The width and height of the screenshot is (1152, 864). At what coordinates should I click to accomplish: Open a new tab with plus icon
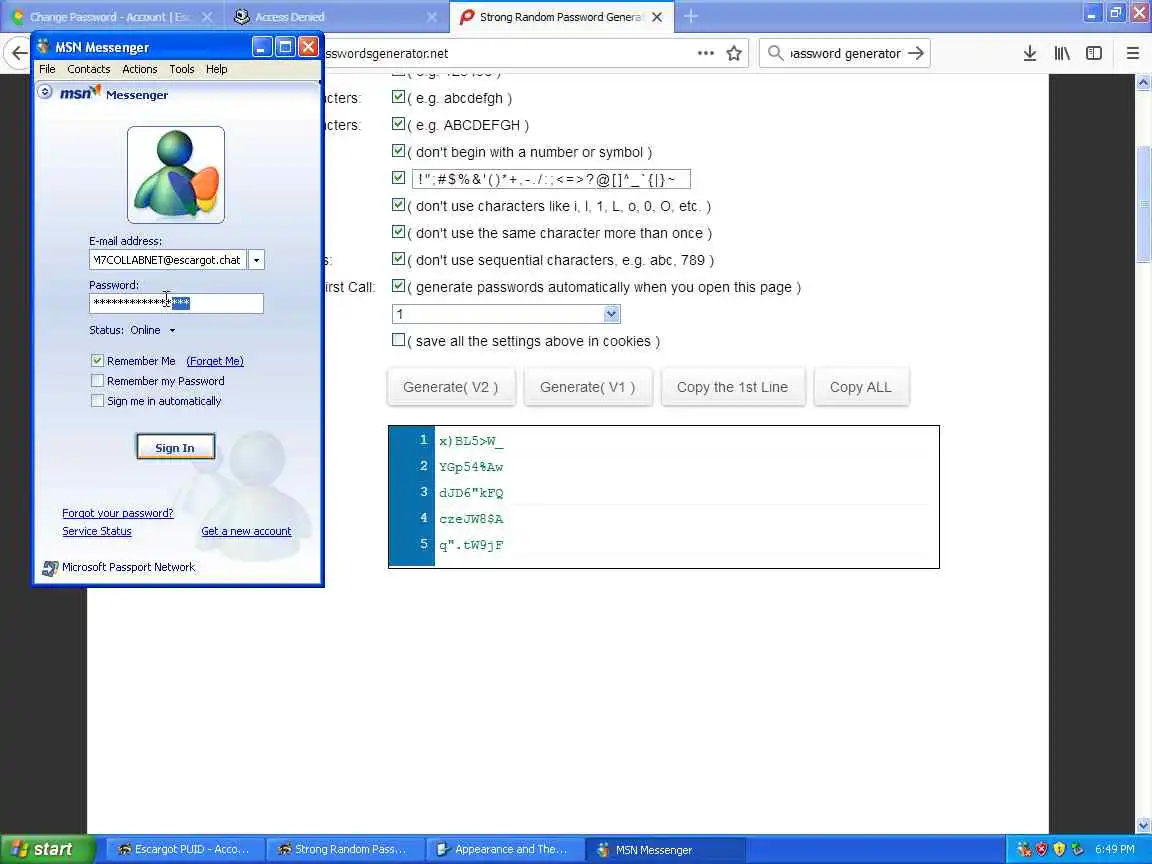(691, 16)
